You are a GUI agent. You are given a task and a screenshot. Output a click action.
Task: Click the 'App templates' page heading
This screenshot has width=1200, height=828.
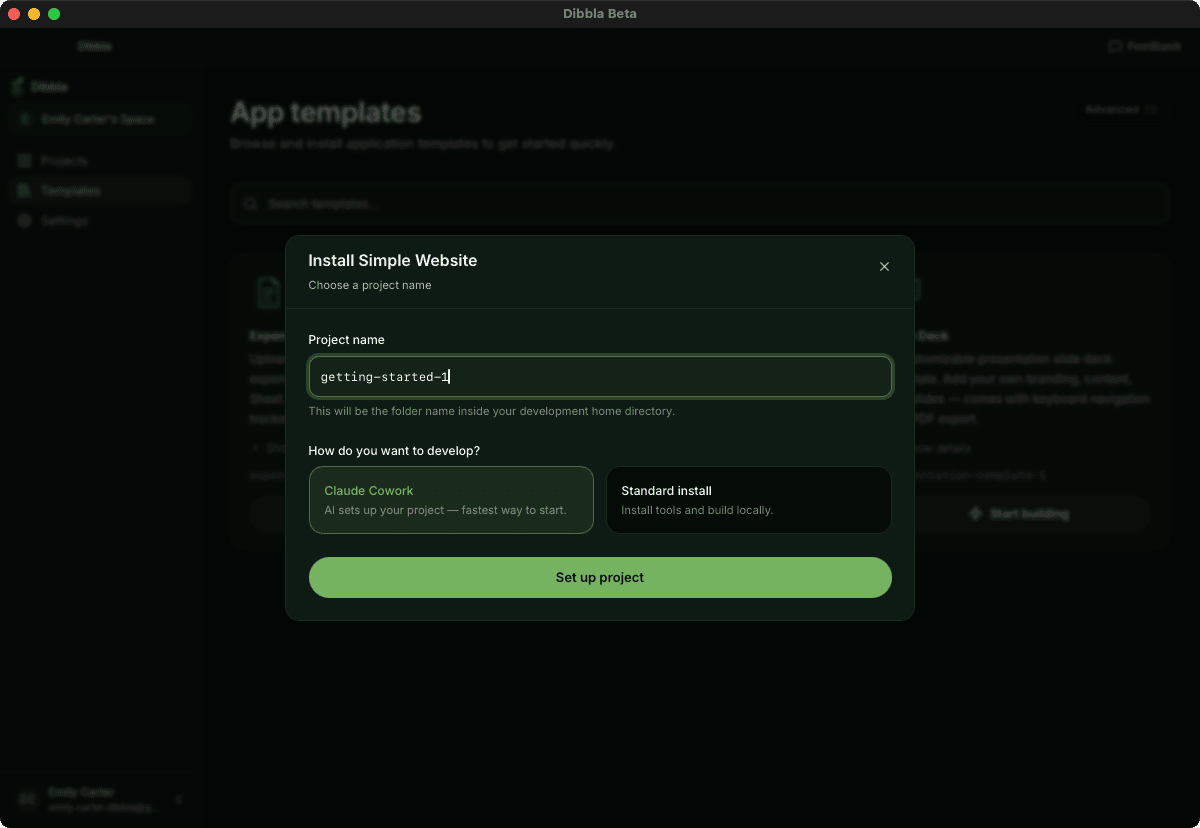tap(326, 112)
